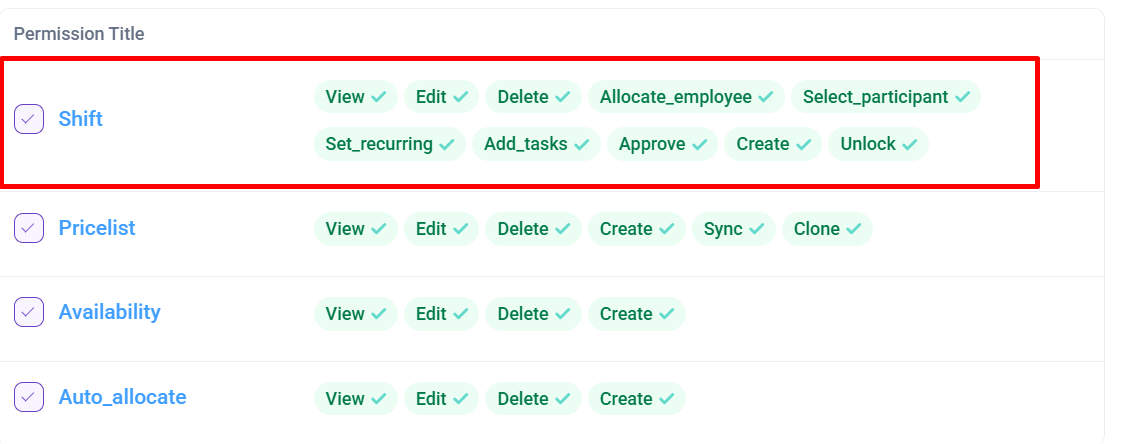Click the Permission Title column header
Screen dimensions: 1127x444
(x=79, y=34)
